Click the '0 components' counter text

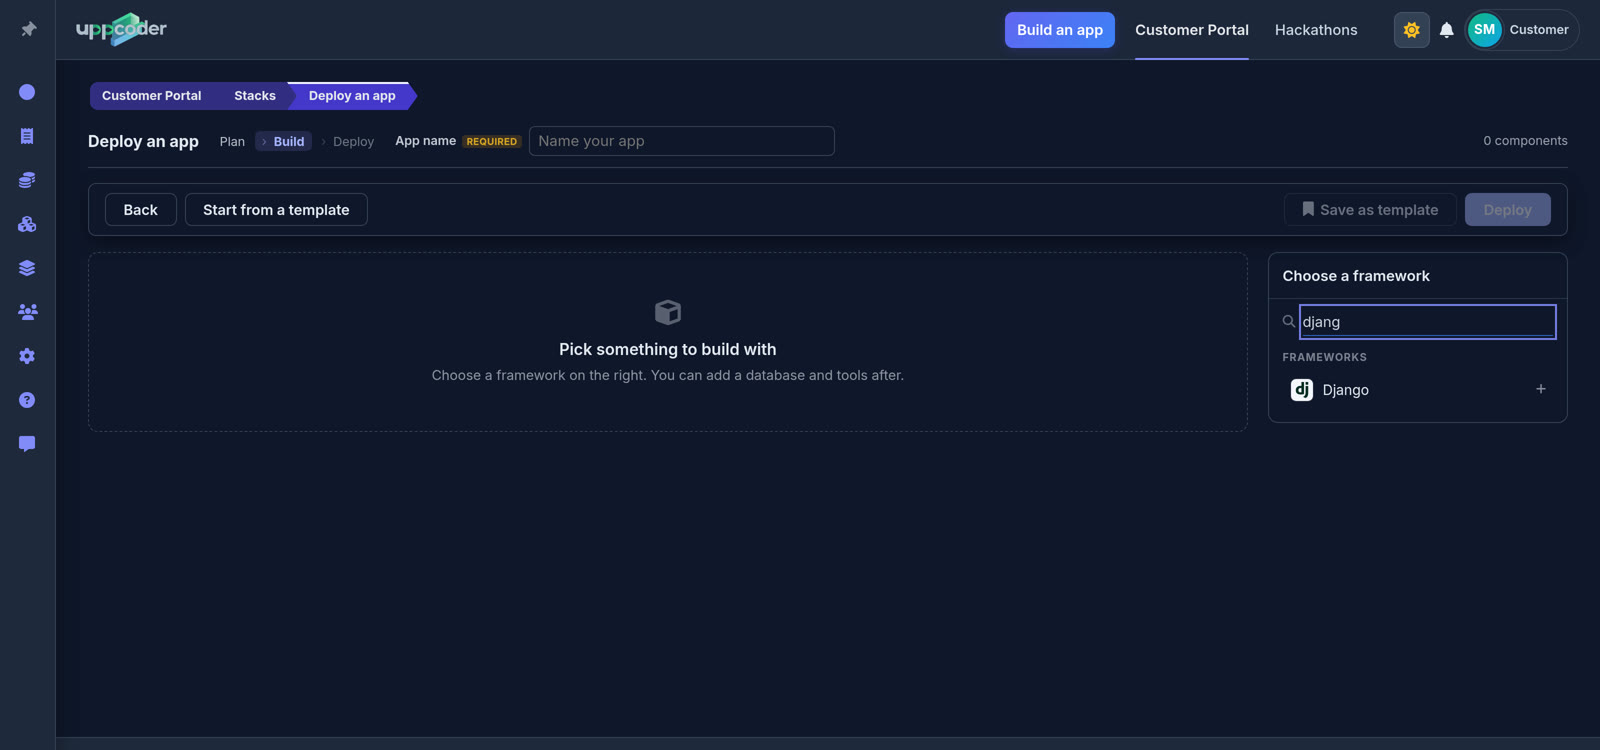tap(1525, 141)
